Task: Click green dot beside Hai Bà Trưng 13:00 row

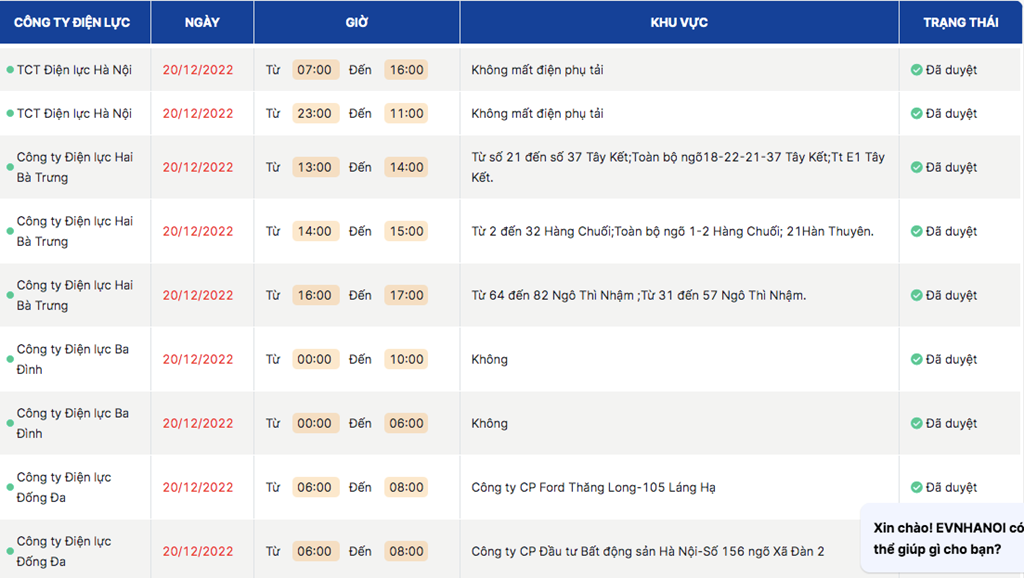Action: tap(10, 167)
